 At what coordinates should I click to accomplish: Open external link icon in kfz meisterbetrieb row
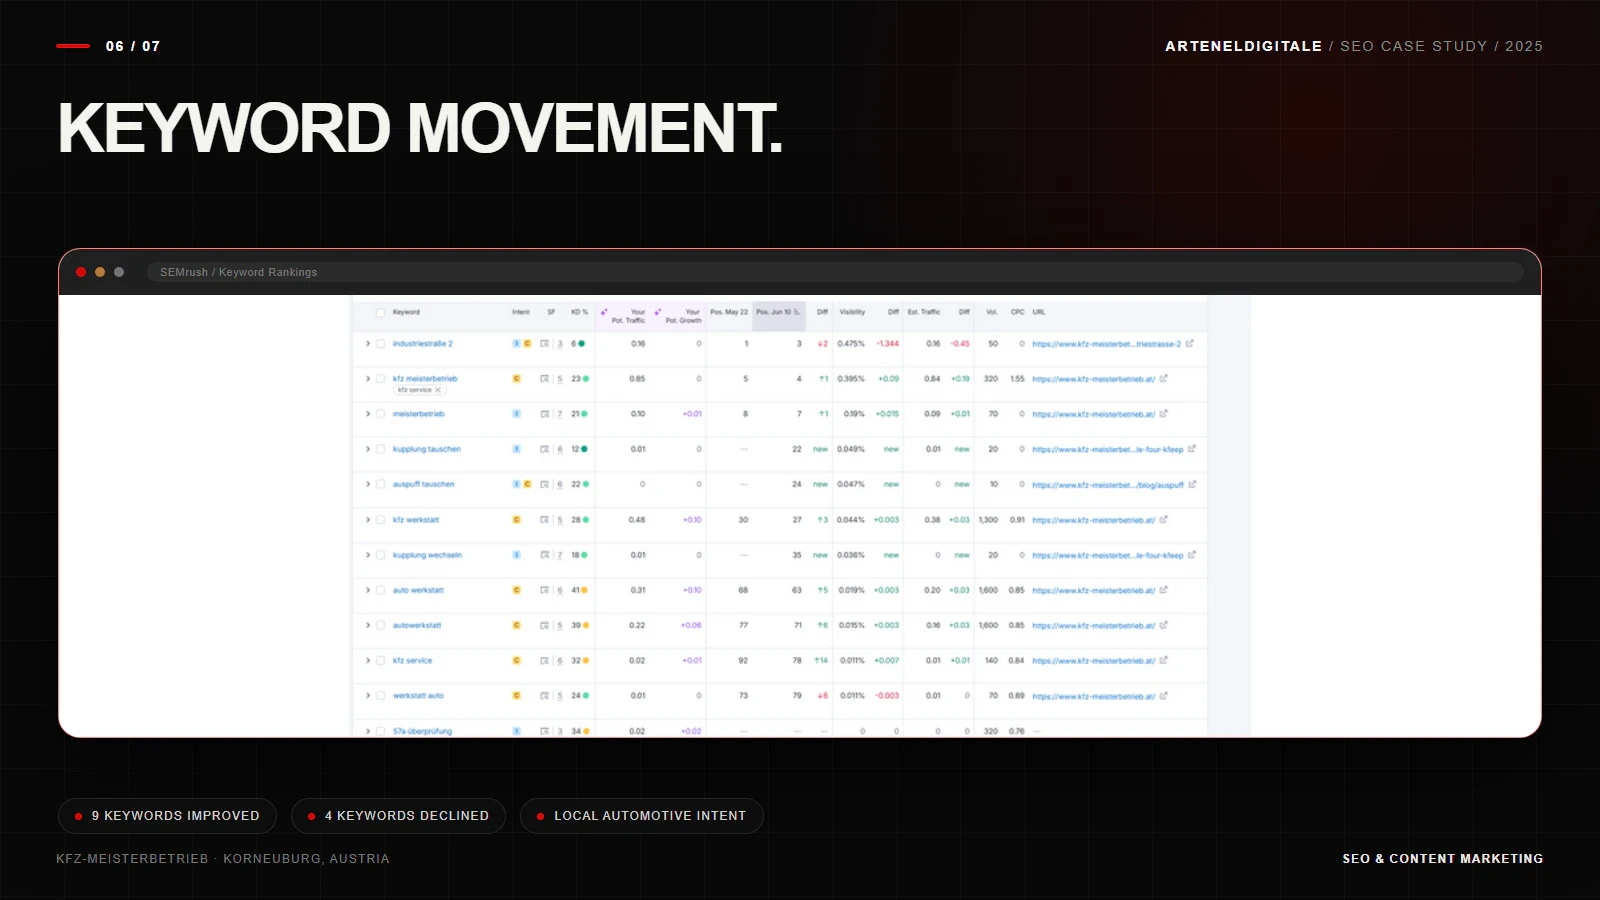[1164, 379]
